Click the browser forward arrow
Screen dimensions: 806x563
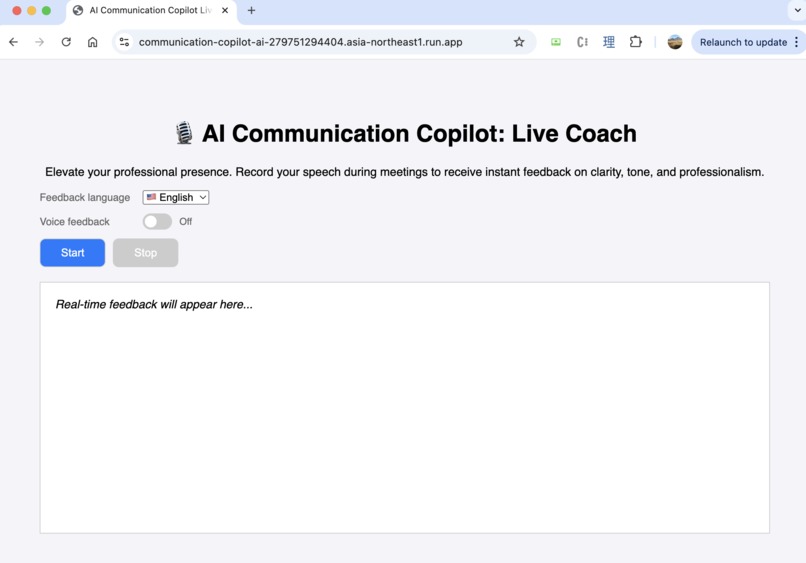40,42
